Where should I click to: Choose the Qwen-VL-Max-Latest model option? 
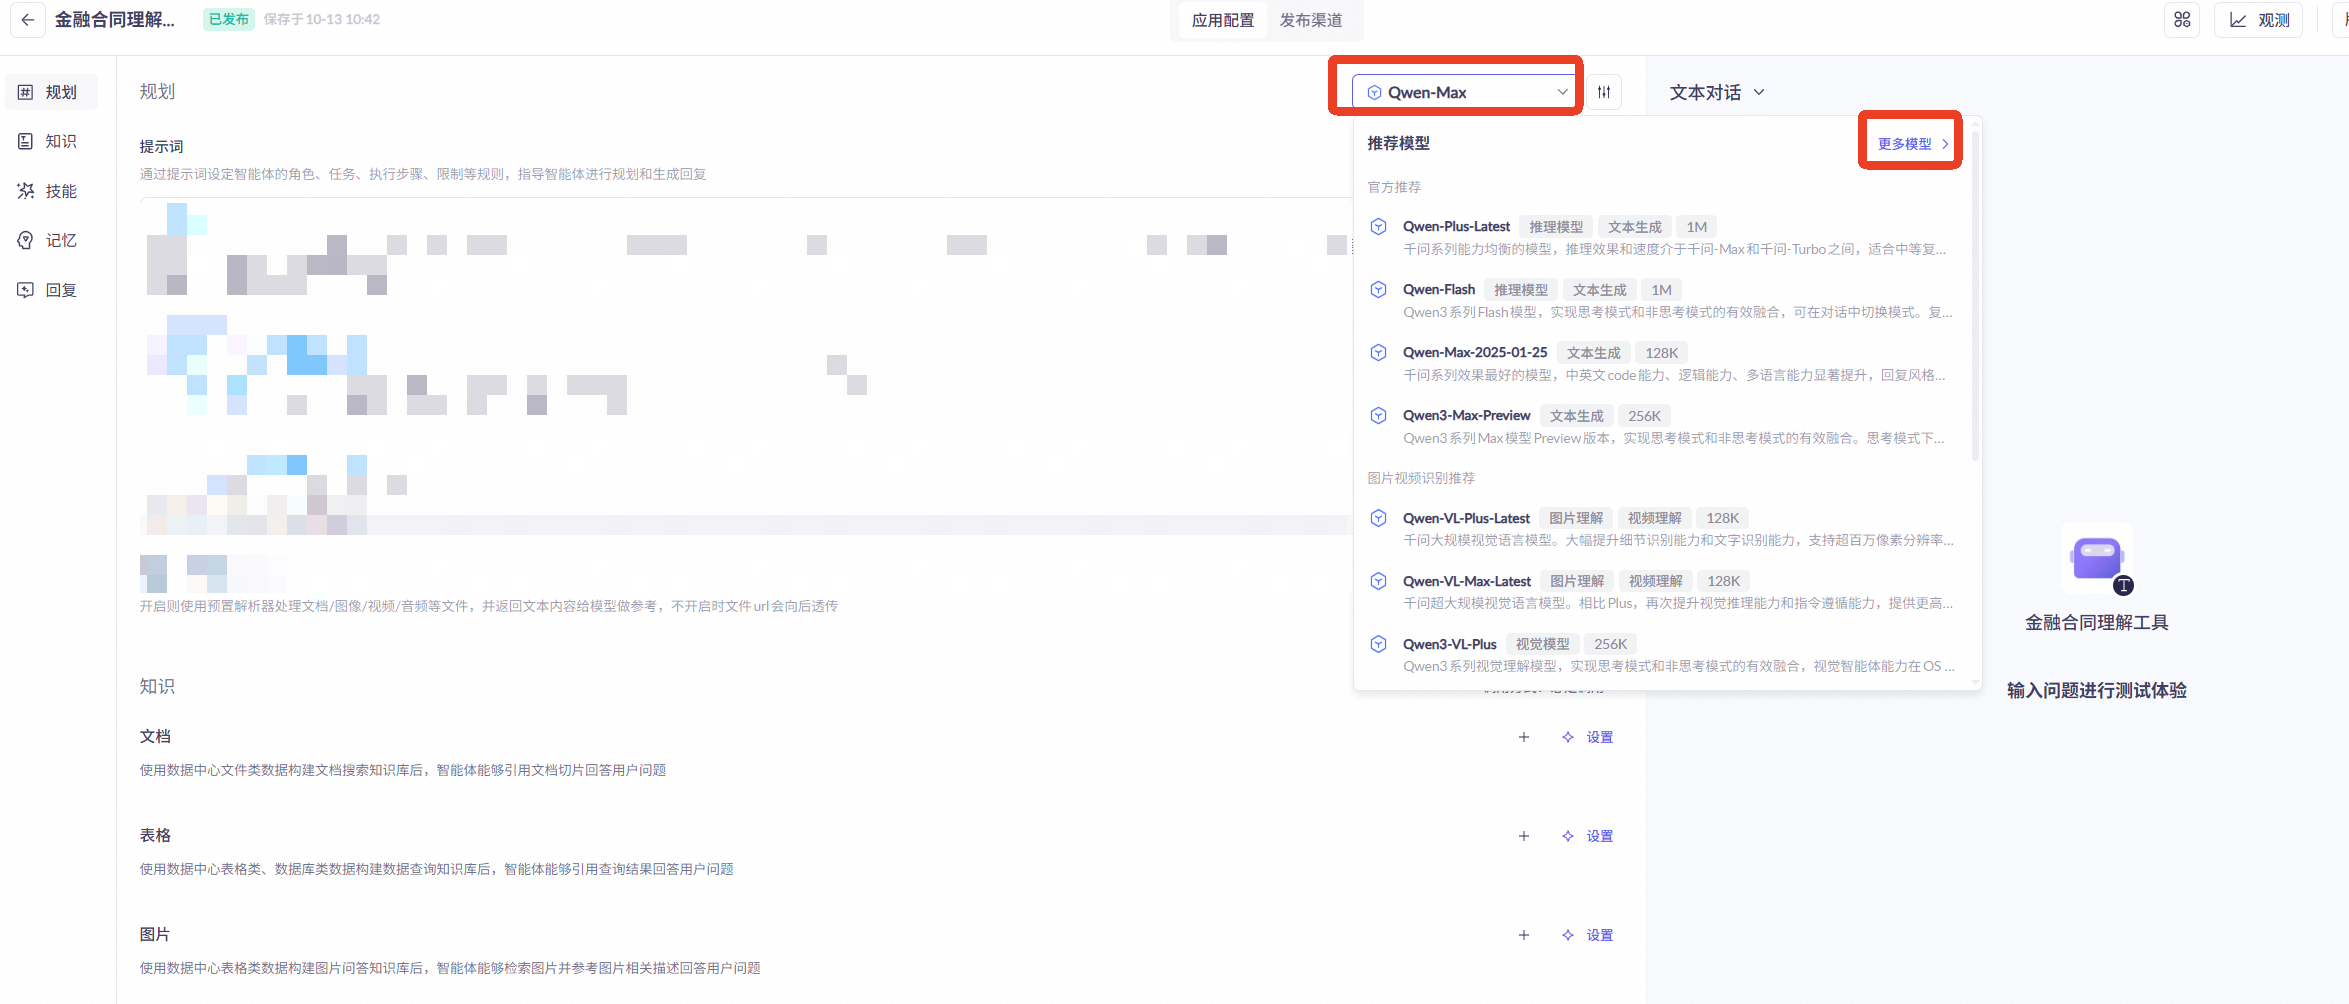click(x=1660, y=592)
